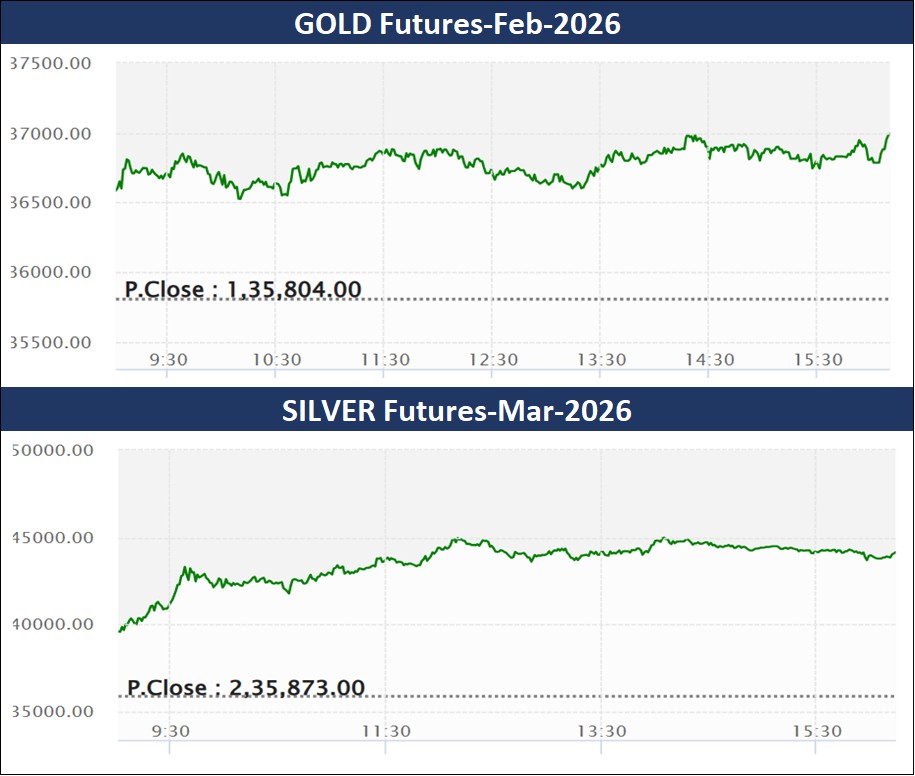
Task: Click 11:30 on the silver chart time axis
Action: tap(386, 731)
